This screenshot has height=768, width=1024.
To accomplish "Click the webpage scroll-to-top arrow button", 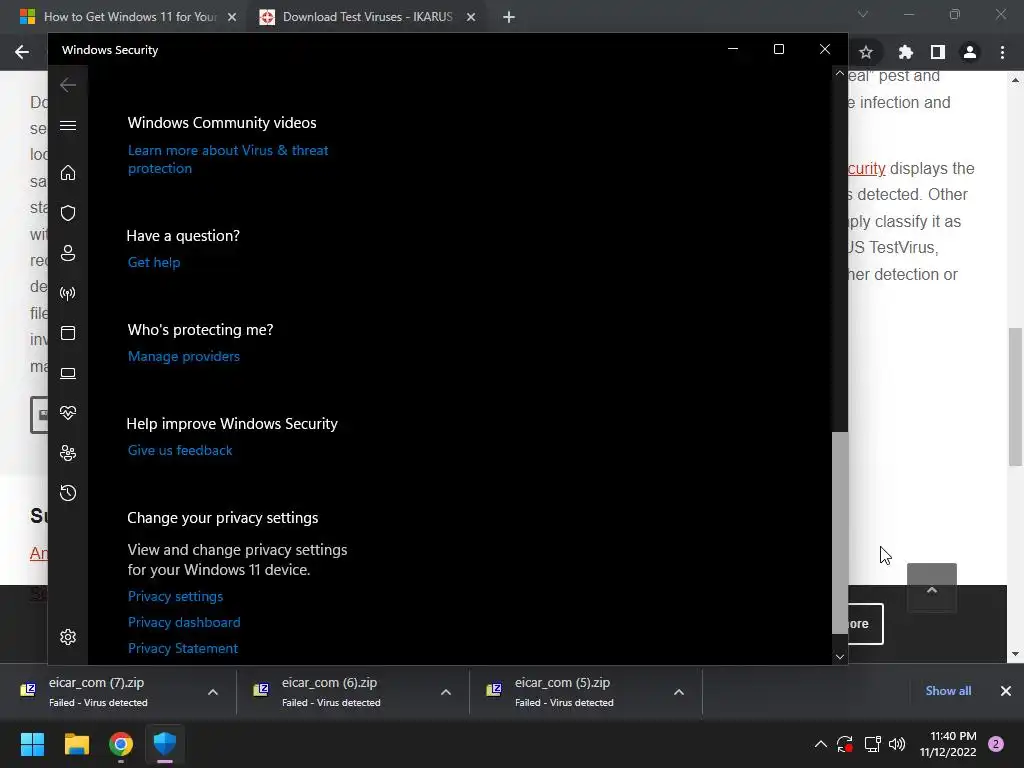I will 932,589.
